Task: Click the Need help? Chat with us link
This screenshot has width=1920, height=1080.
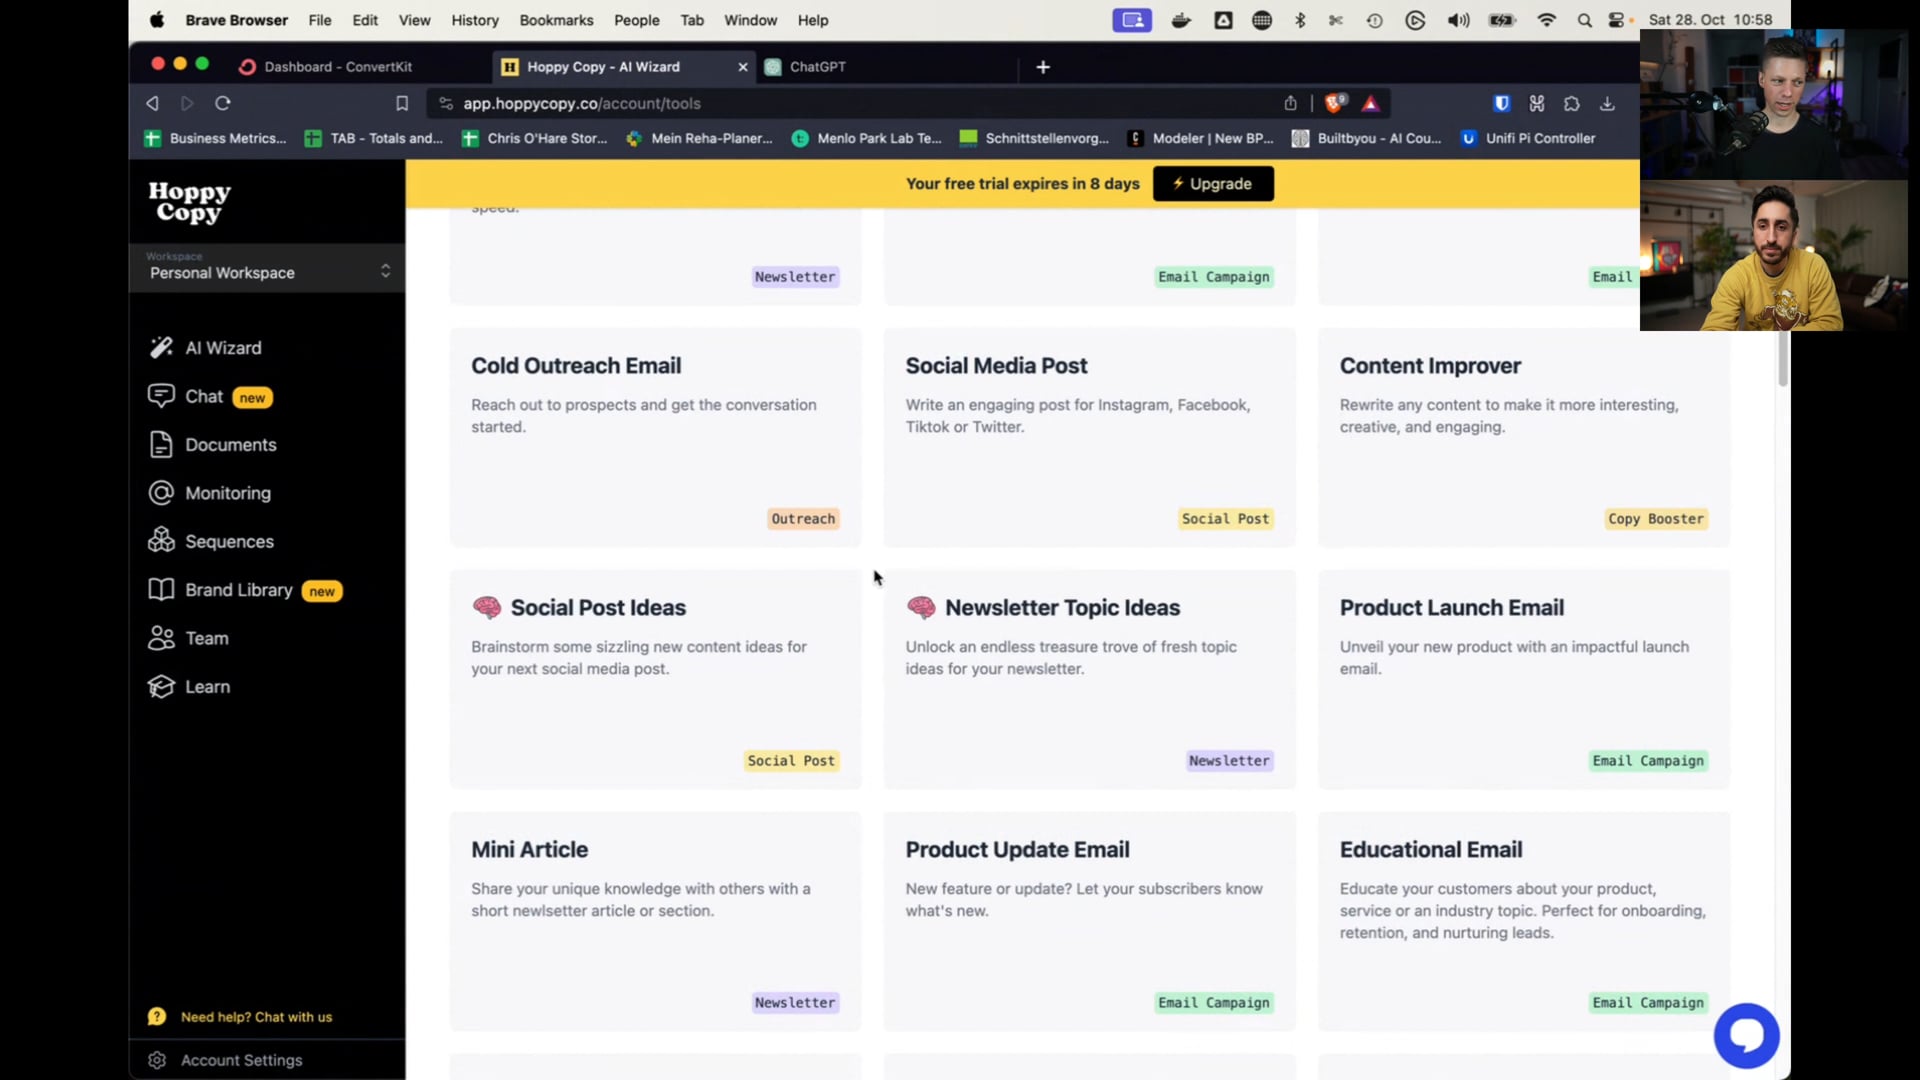Action: (x=256, y=1017)
